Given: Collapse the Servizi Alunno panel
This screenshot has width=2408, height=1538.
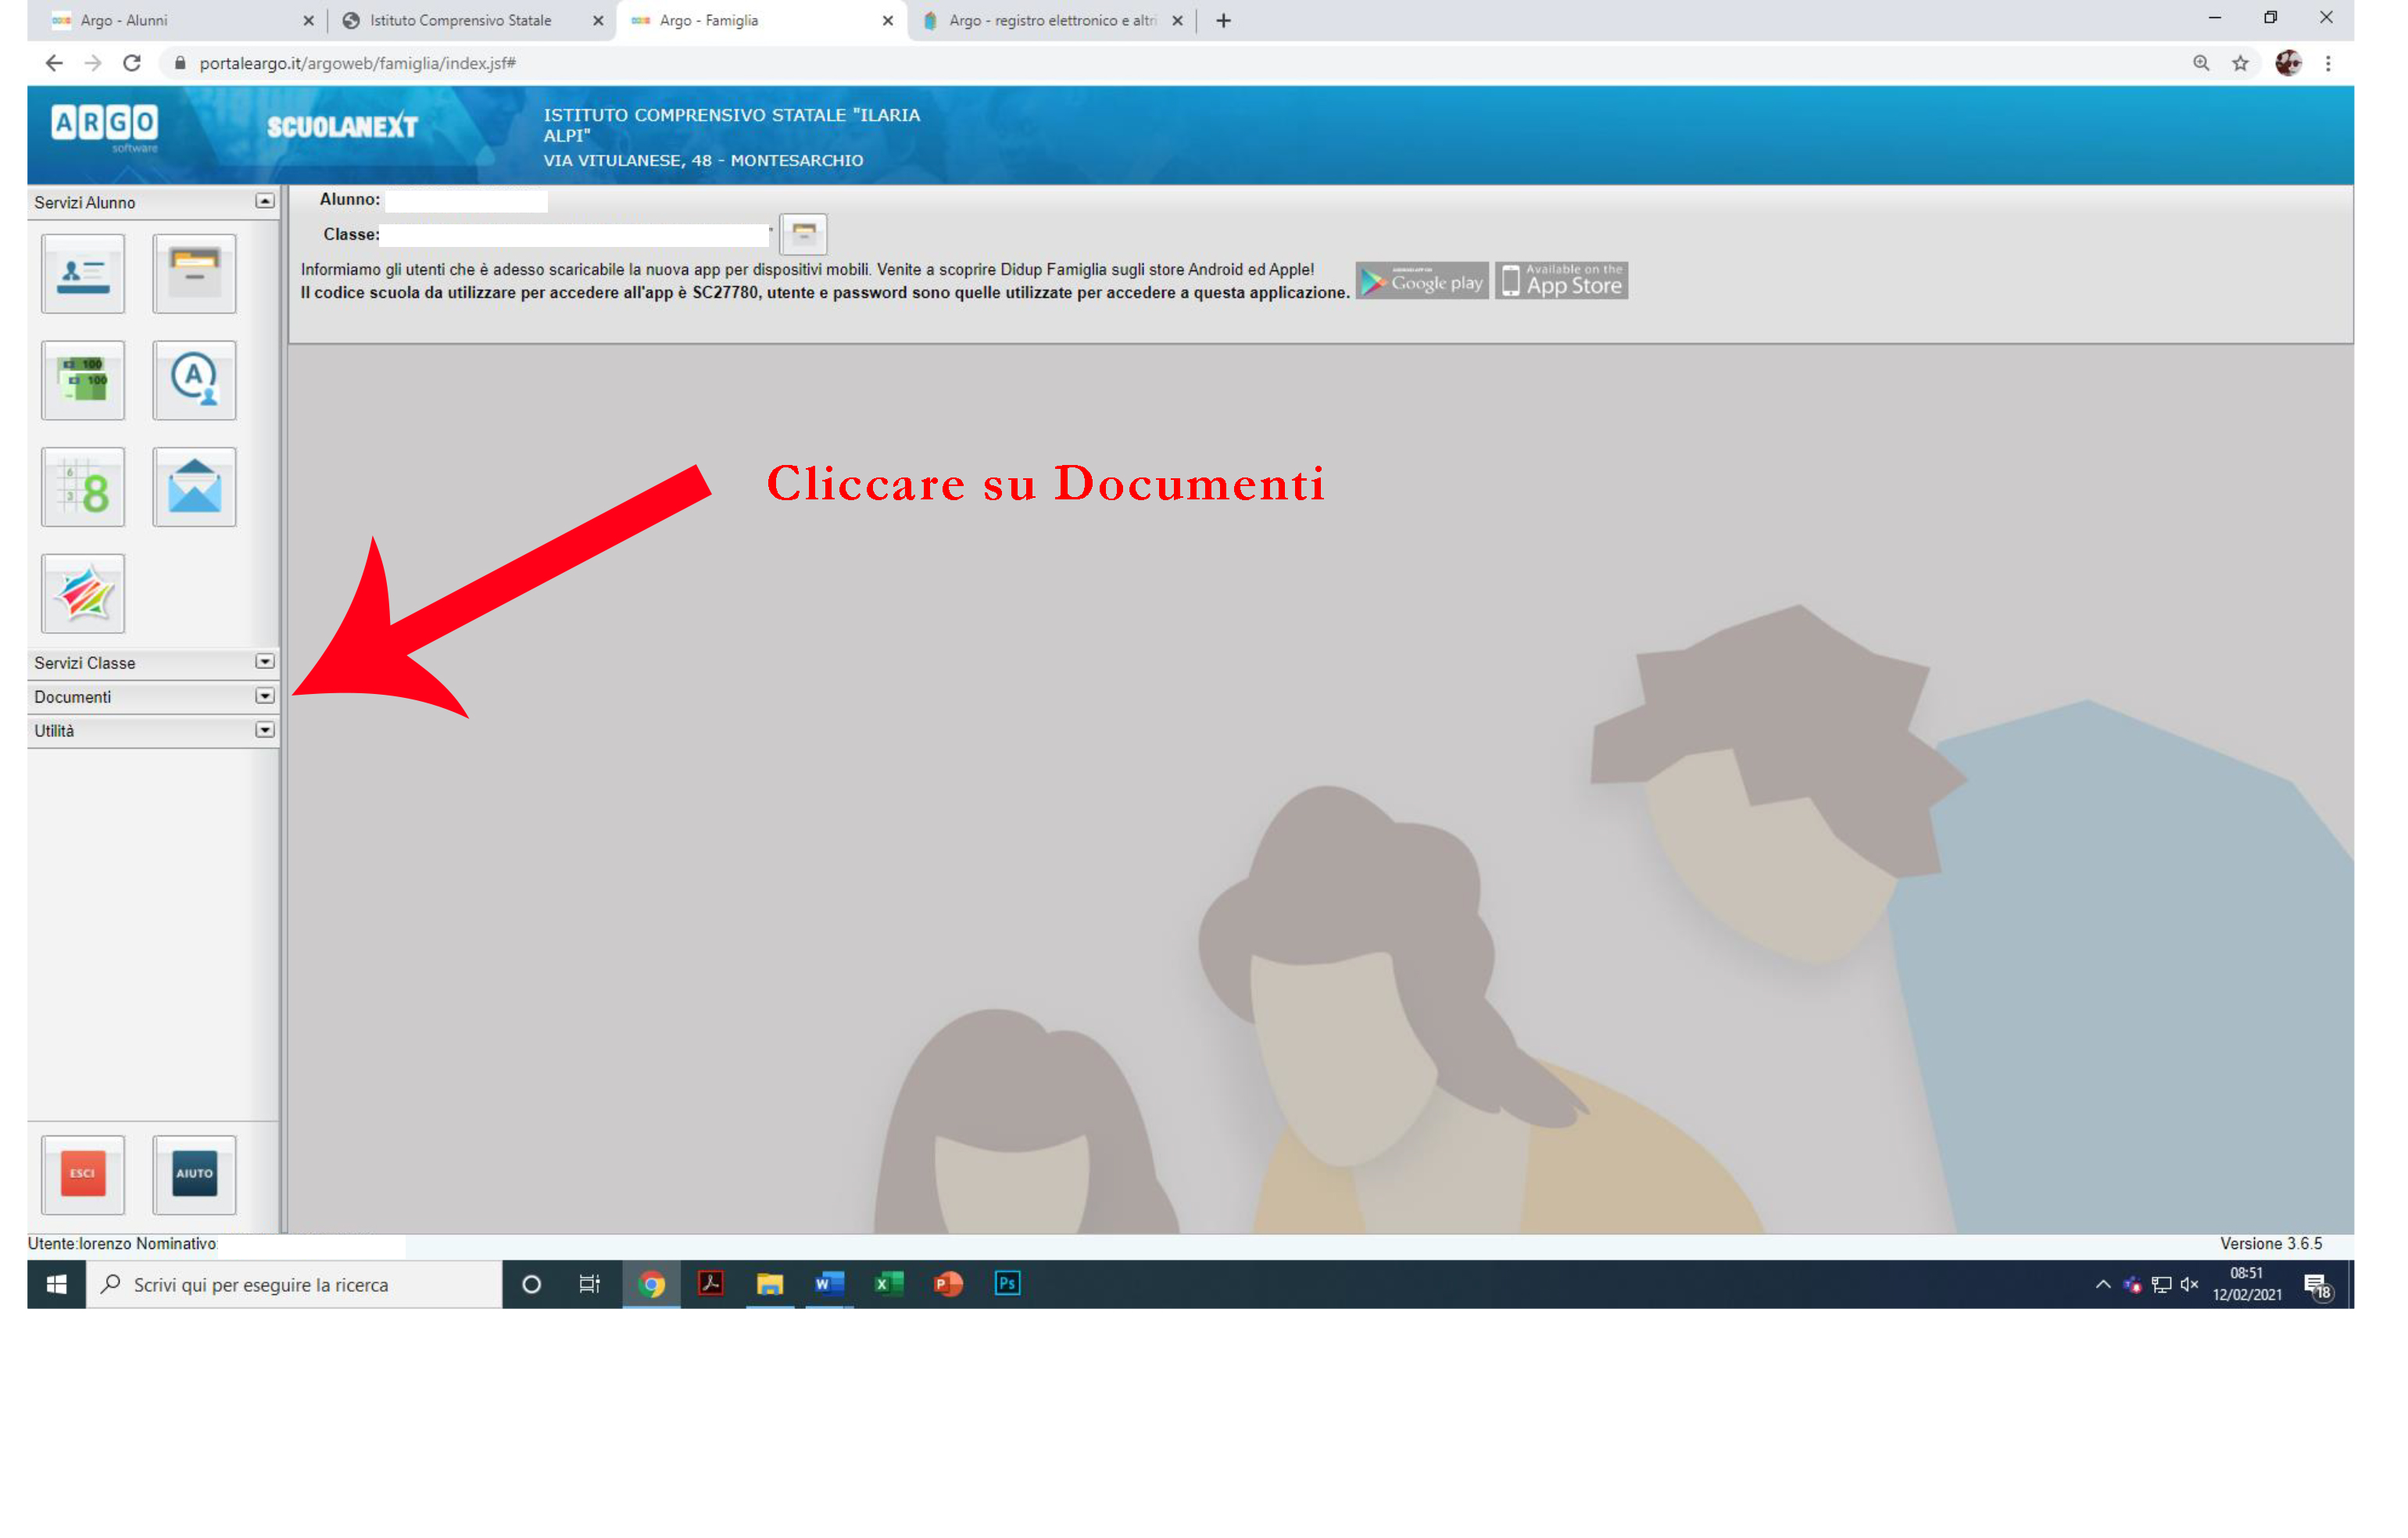Looking at the screenshot, I should (x=264, y=201).
